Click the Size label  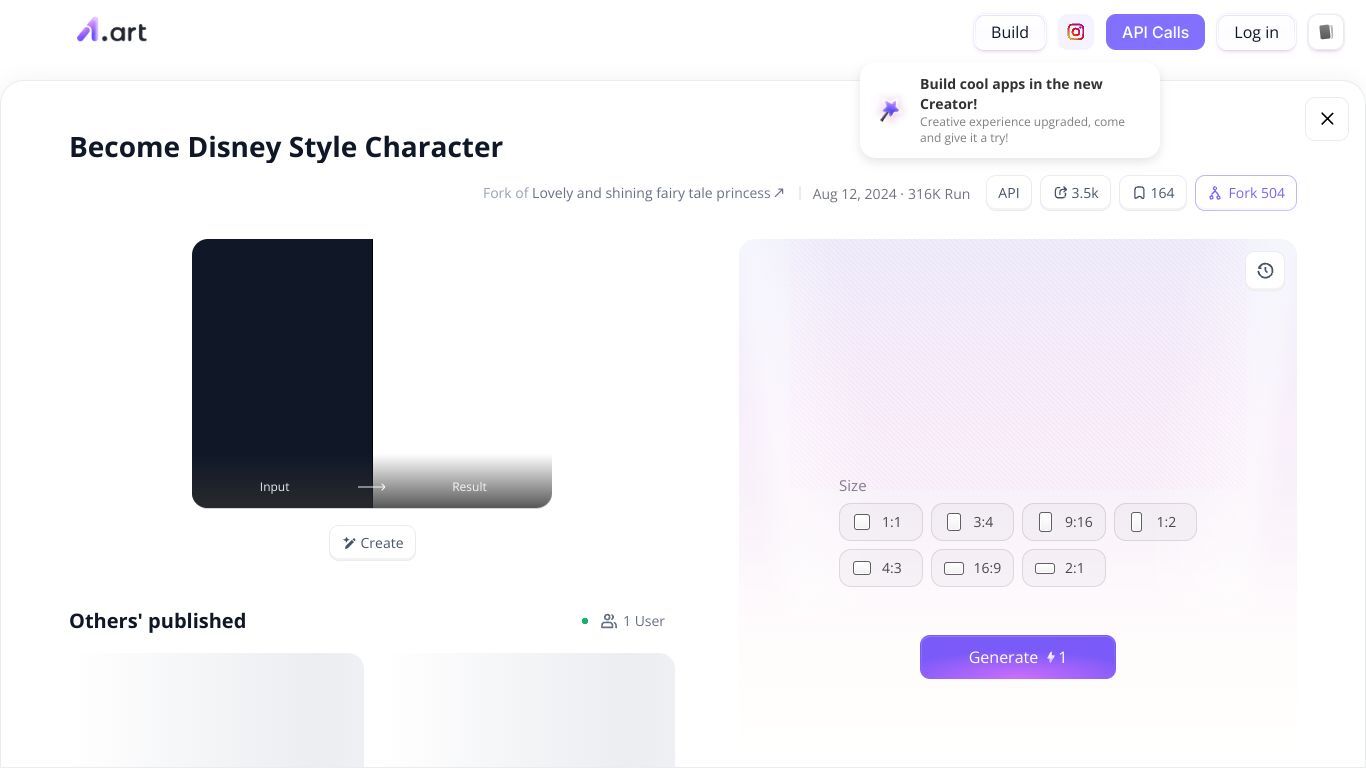tap(852, 486)
